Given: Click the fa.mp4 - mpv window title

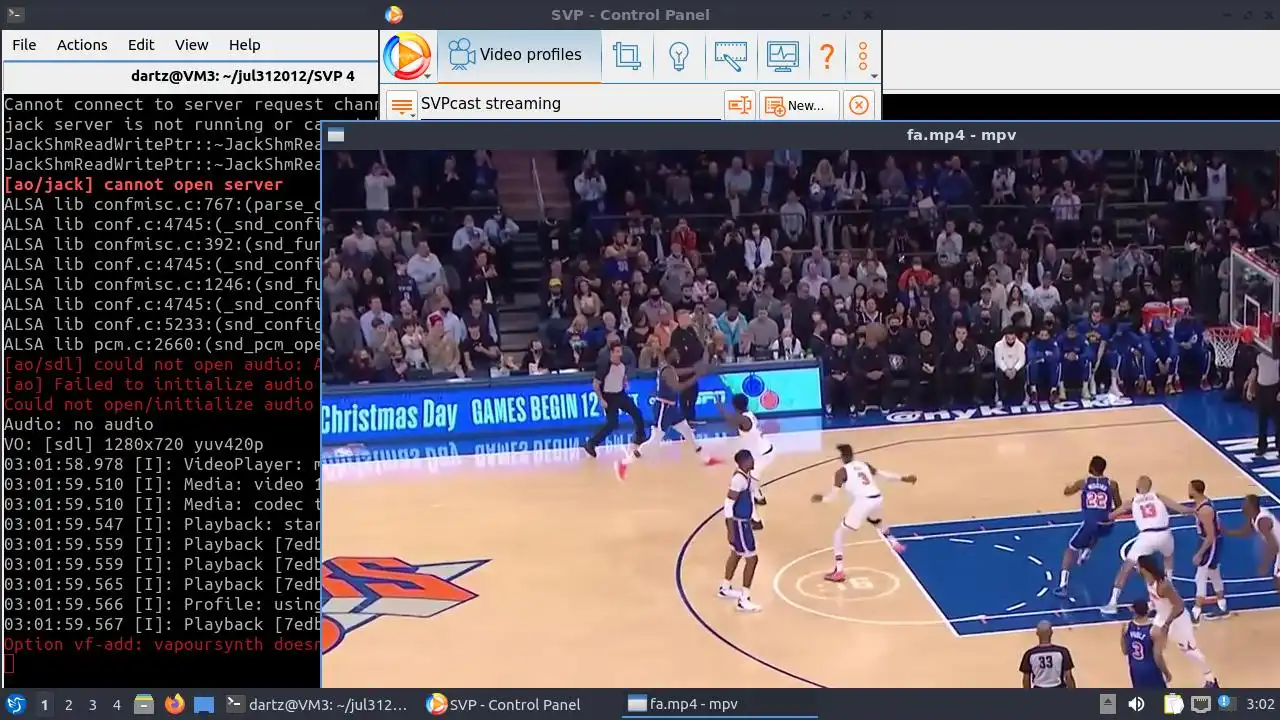Looking at the screenshot, I should pos(961,135).
